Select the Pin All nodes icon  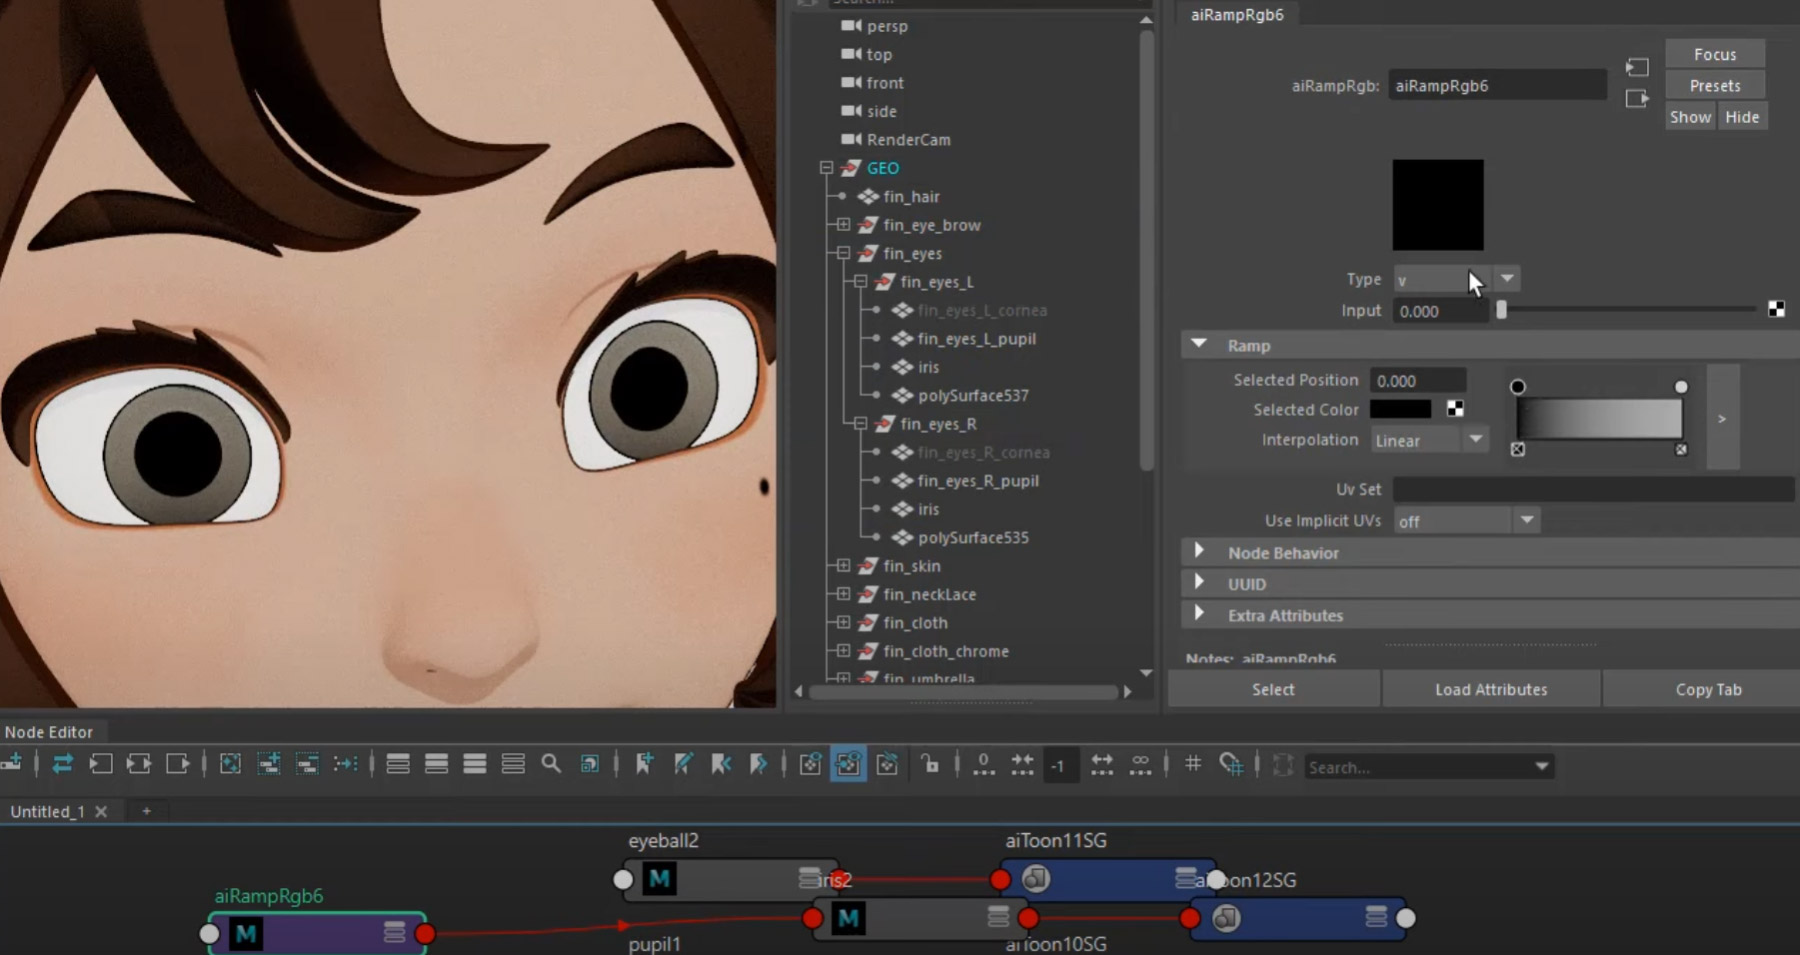point(808,765)
